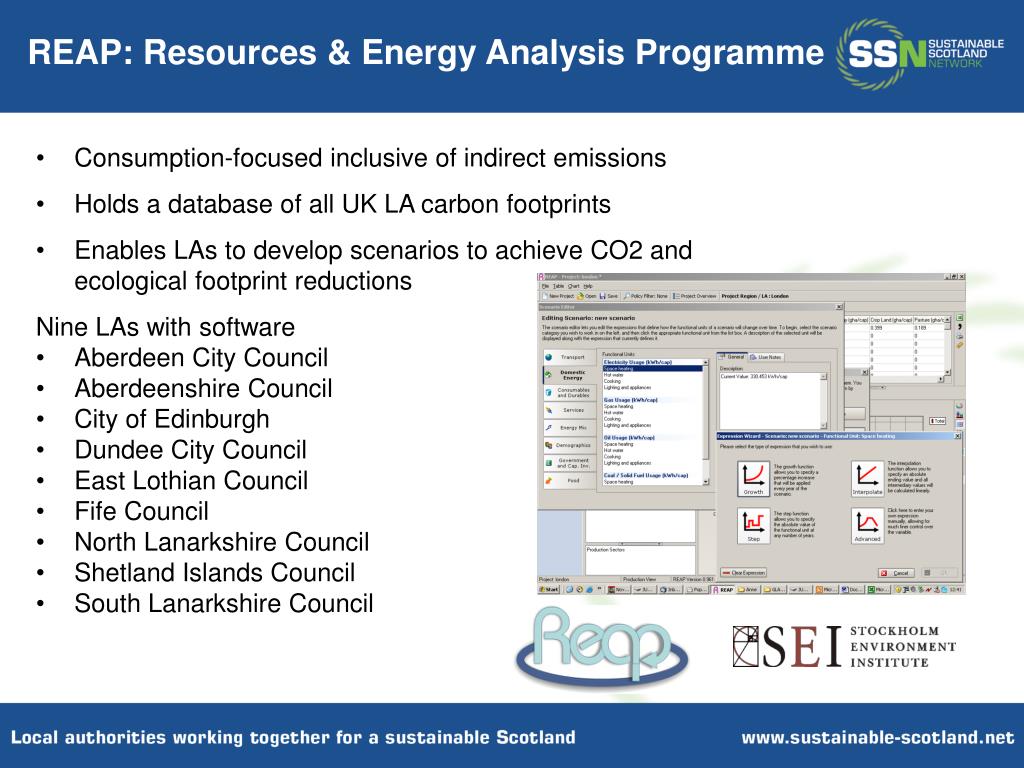The width and height of the screenshot is (1024, 768).
Task: Select Cooking under Electricity Usage
Action: click(x=652, y=381)
